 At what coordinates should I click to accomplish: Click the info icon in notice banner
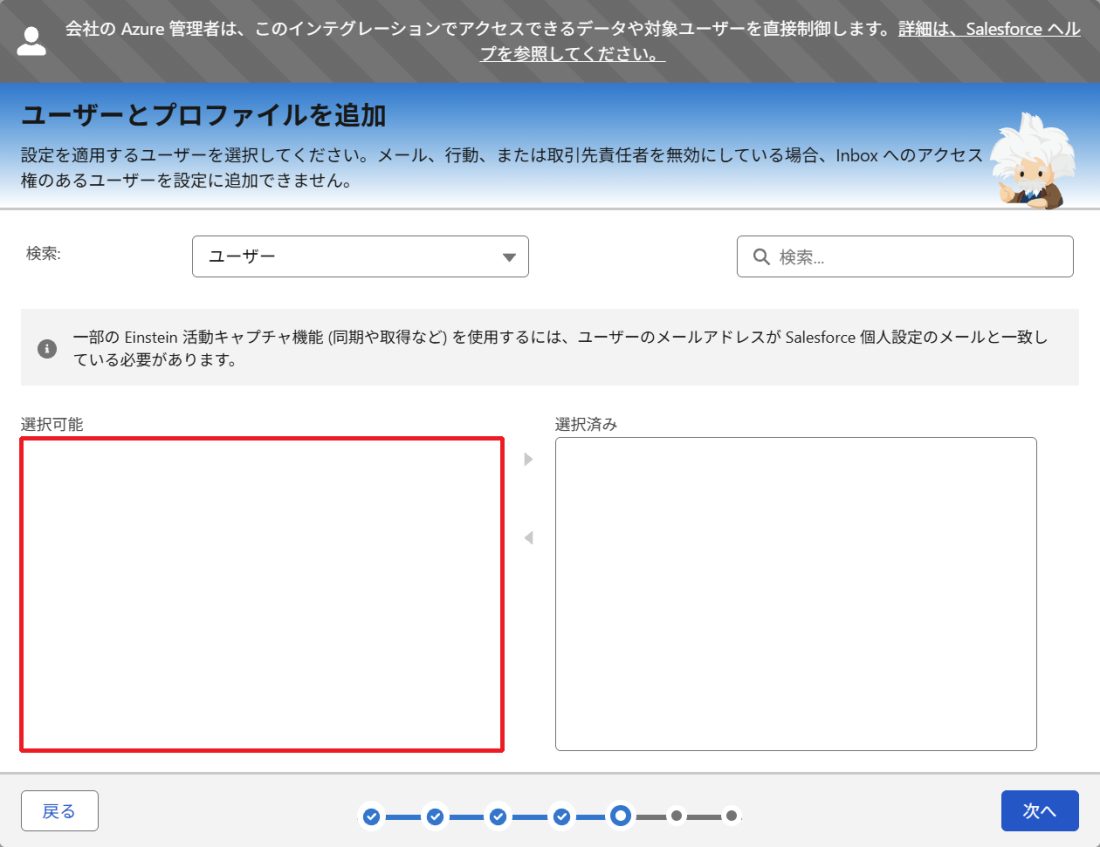47,348
